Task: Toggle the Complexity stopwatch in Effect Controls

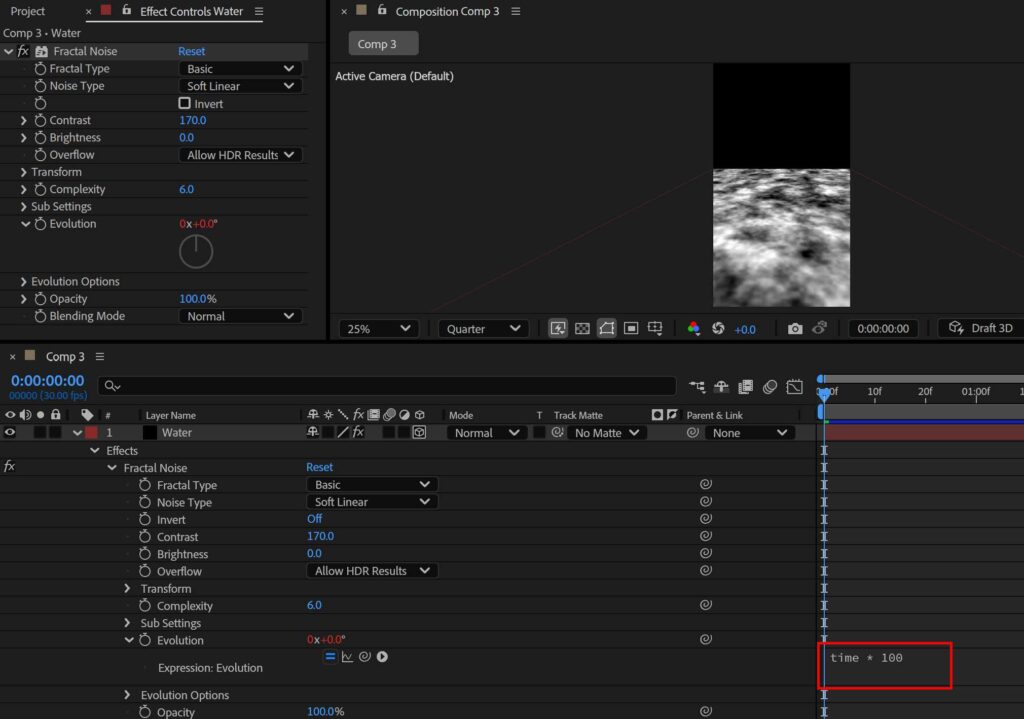Action: 40,189
